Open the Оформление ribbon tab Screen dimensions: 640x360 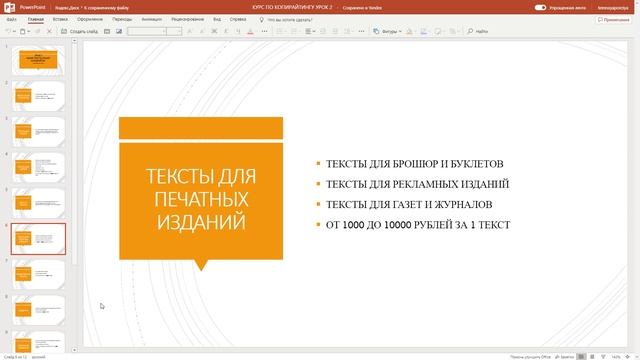coord(90,19)
